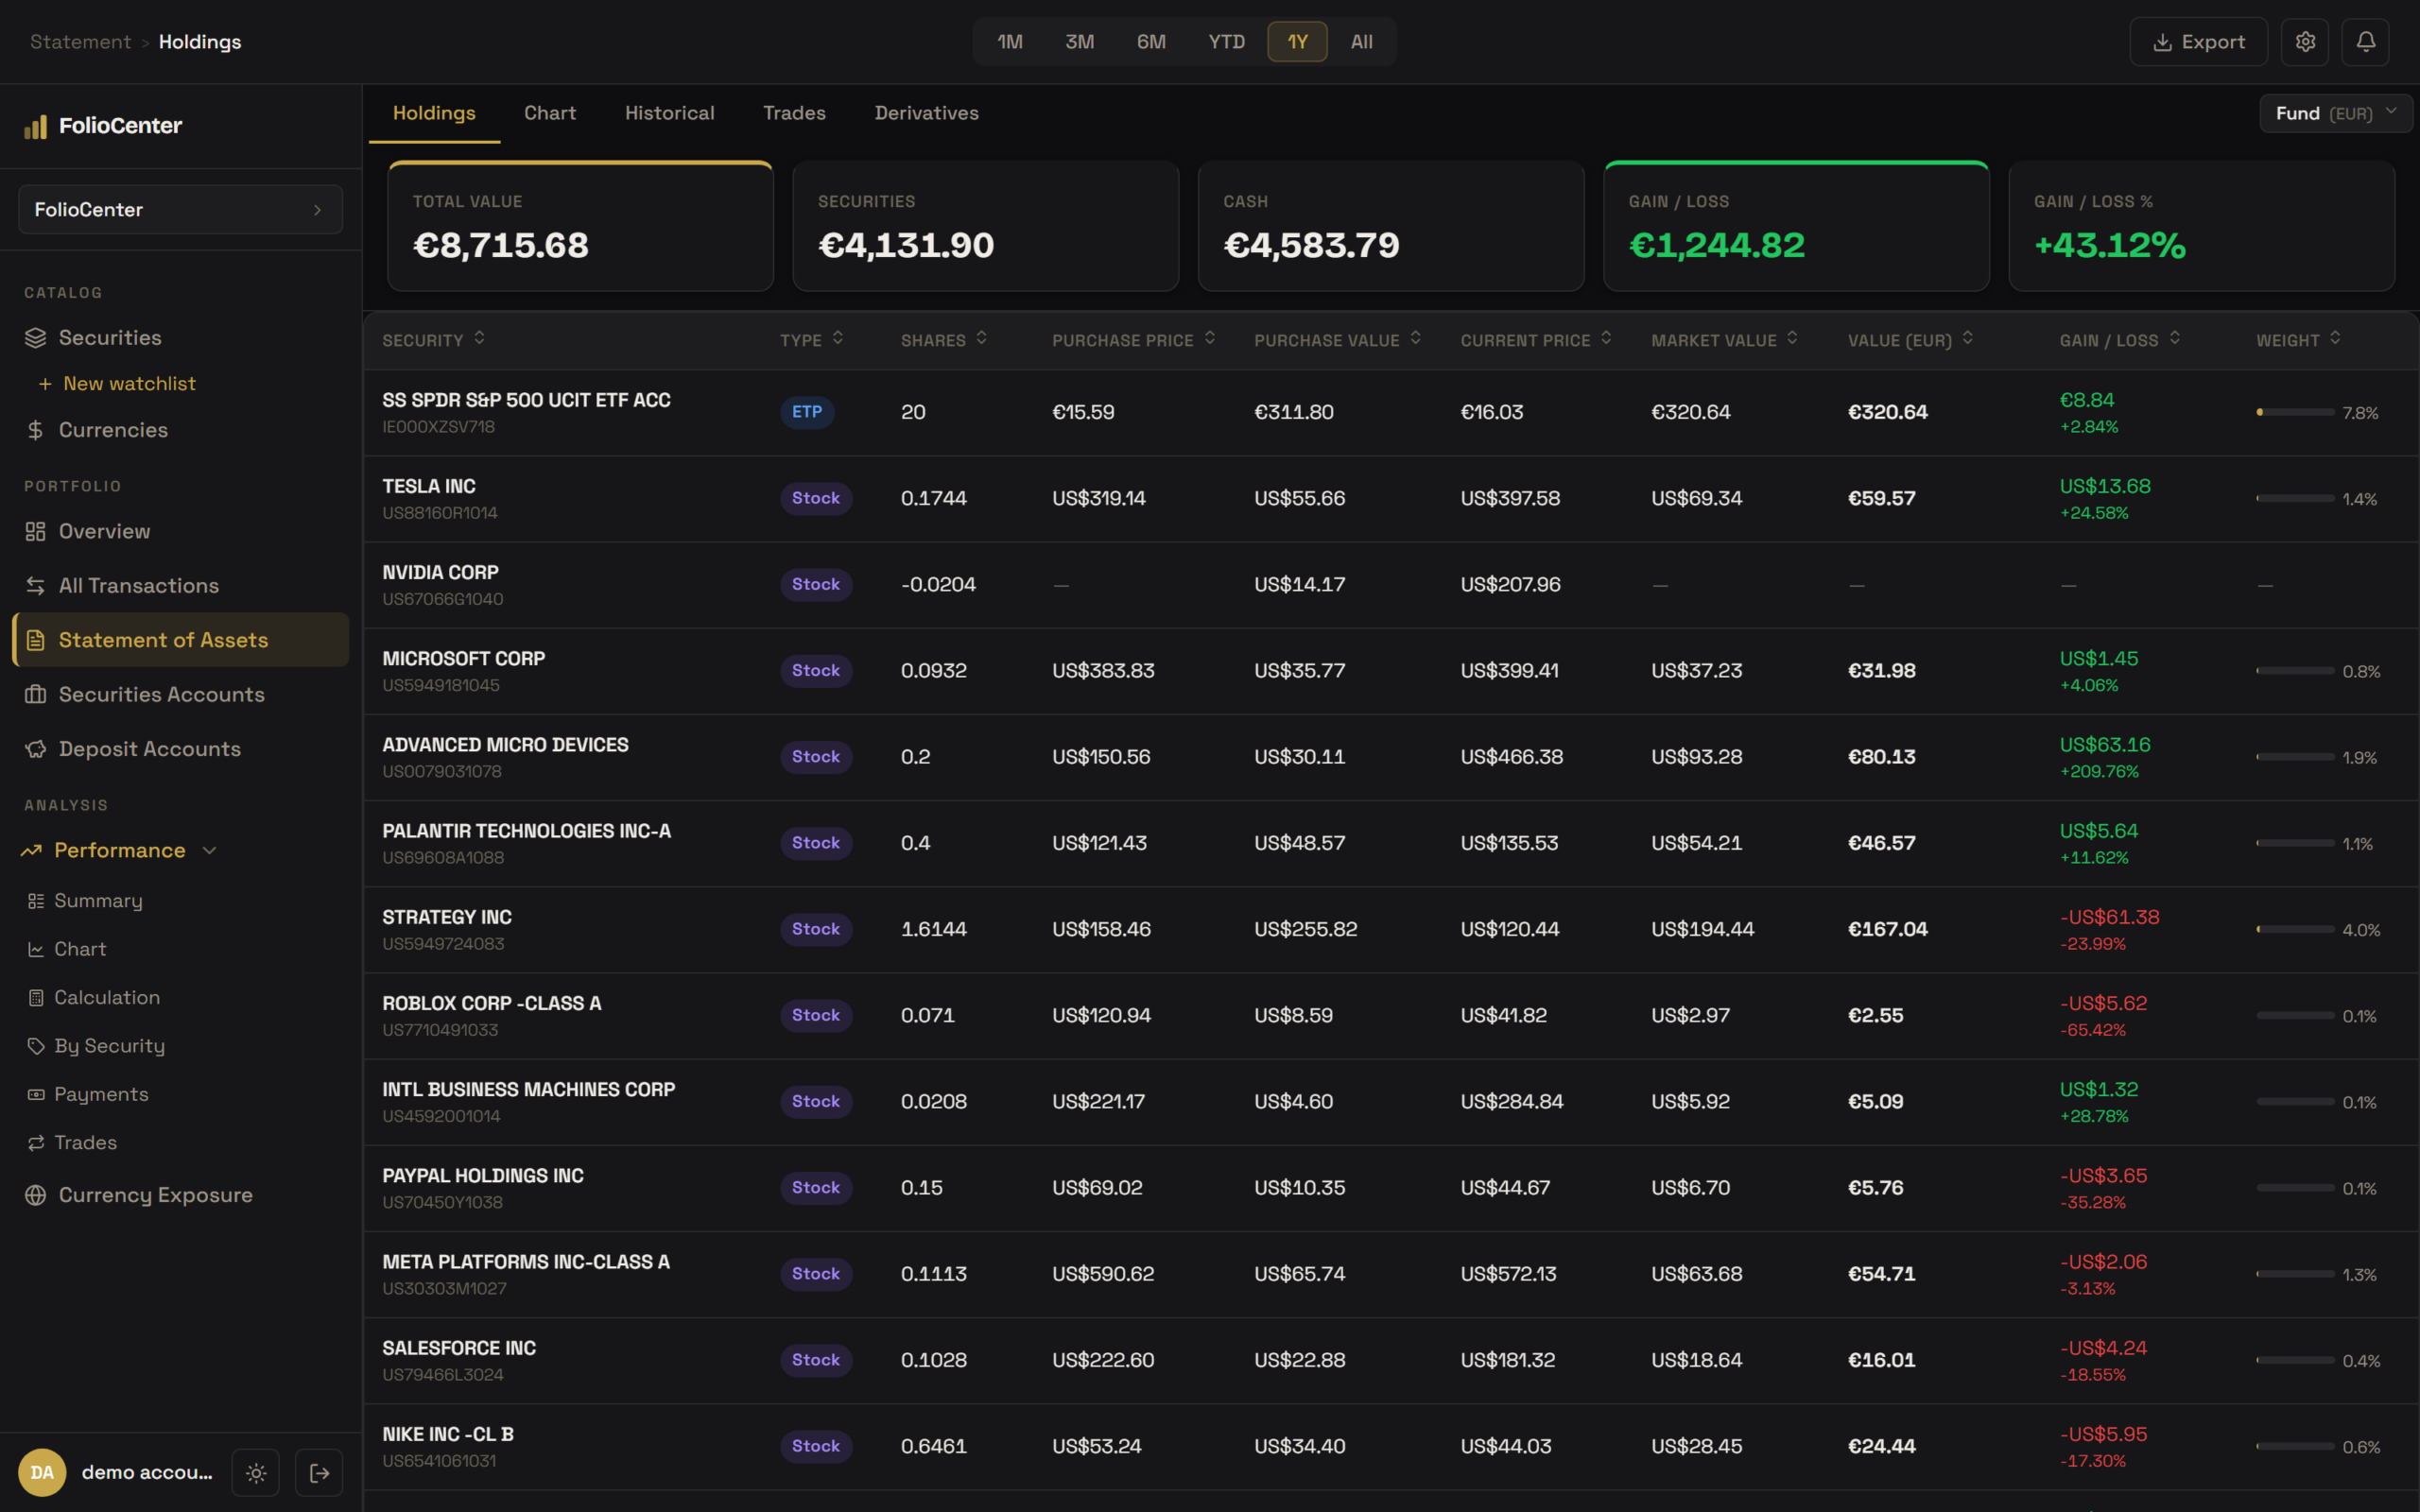Open All Transactions page

point(181,586)
